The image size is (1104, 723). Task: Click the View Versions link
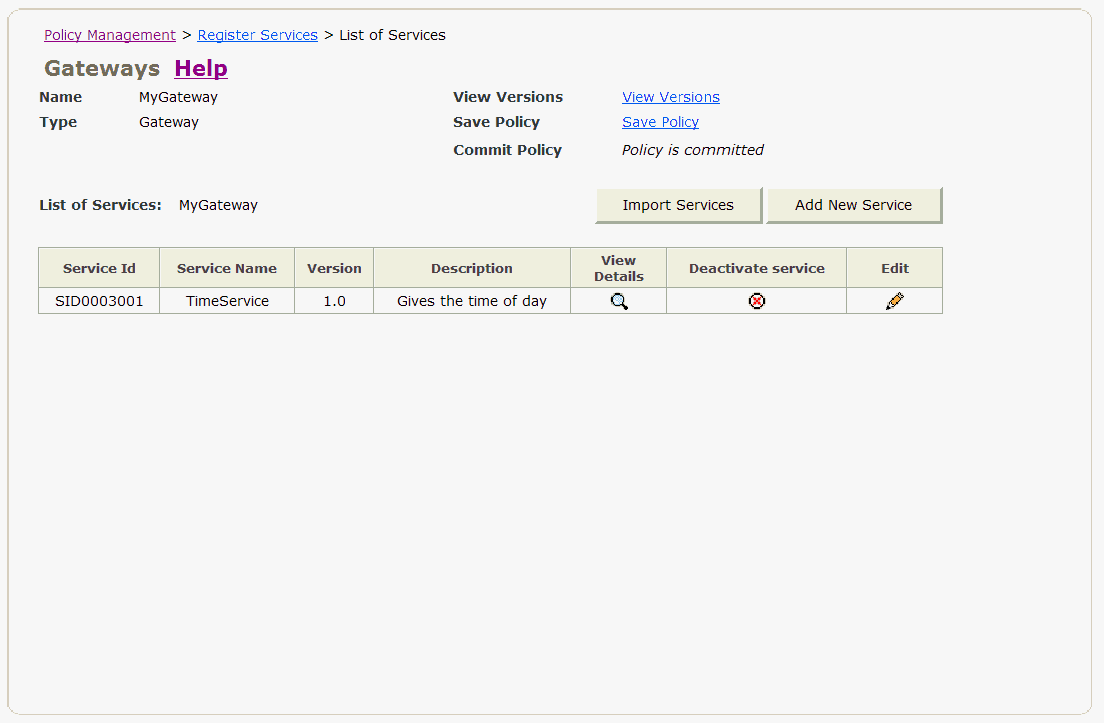[671, 97]
